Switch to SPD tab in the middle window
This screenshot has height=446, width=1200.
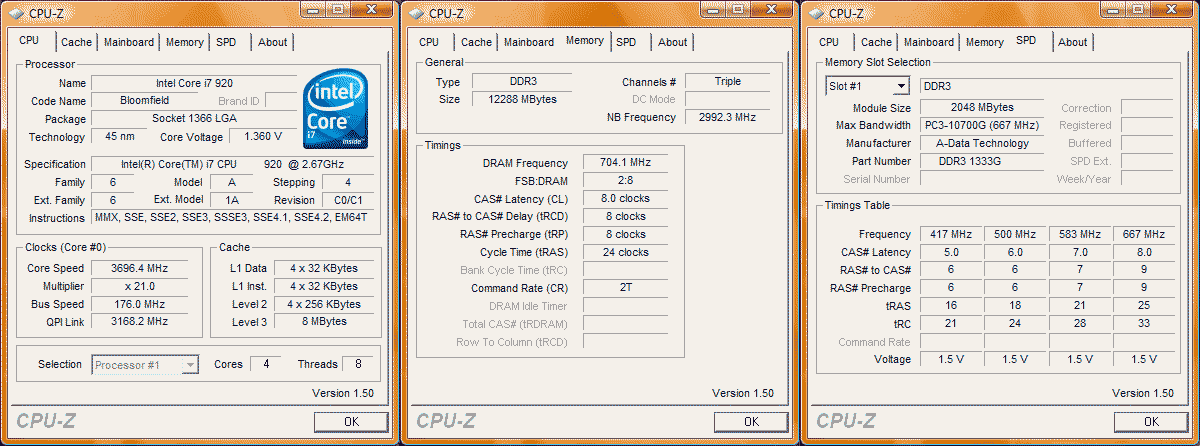[x=627, y=42]
